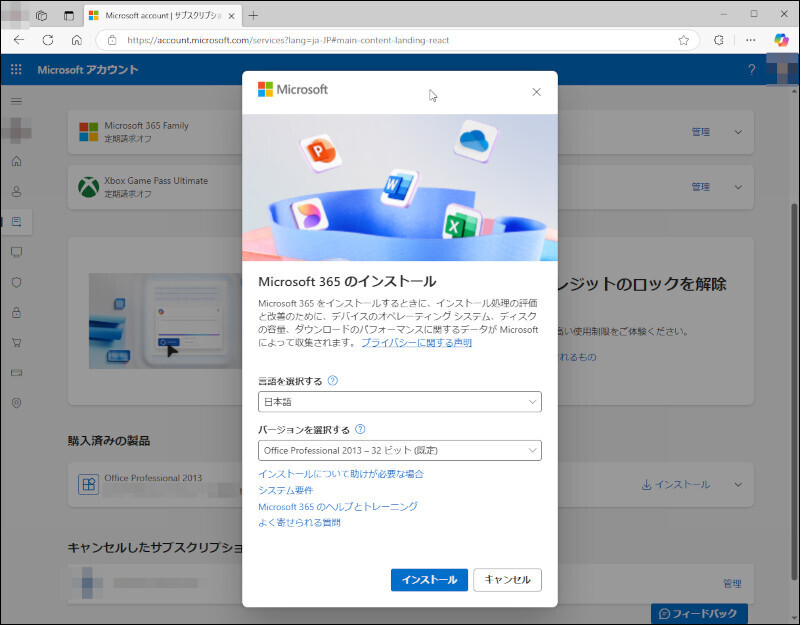This screenshot has height=625, width=800.
Task: Click the Xbox logo in the subscription row
Action: (89, 187)
